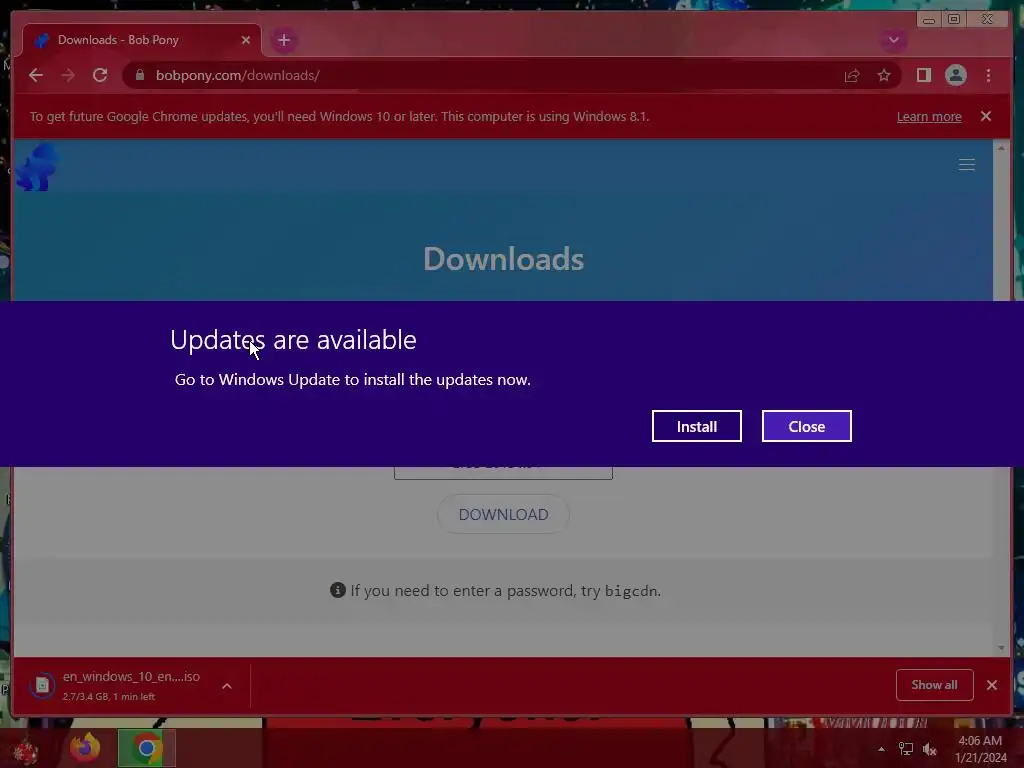Click the DOWNLOAD button on the page
Screen dimensions: 1024x768
[x=503, y=515]
